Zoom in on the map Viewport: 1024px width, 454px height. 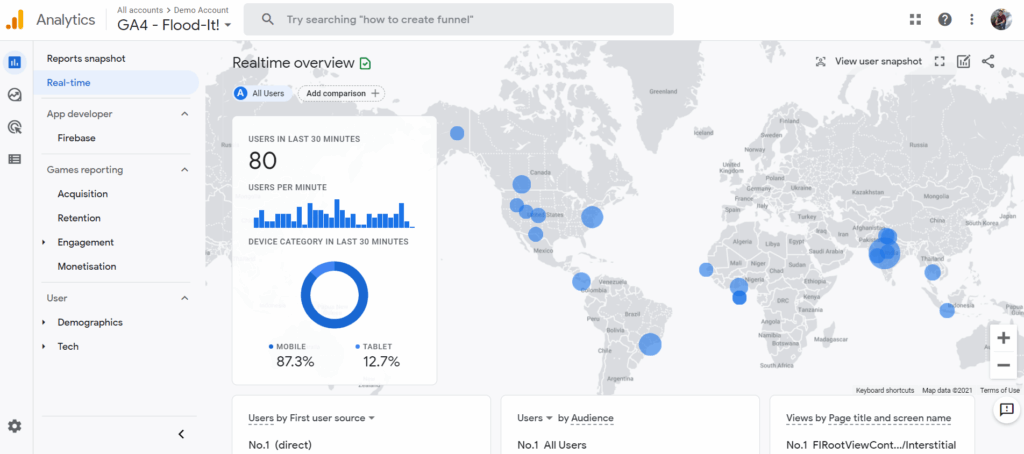coord(1003,338)
